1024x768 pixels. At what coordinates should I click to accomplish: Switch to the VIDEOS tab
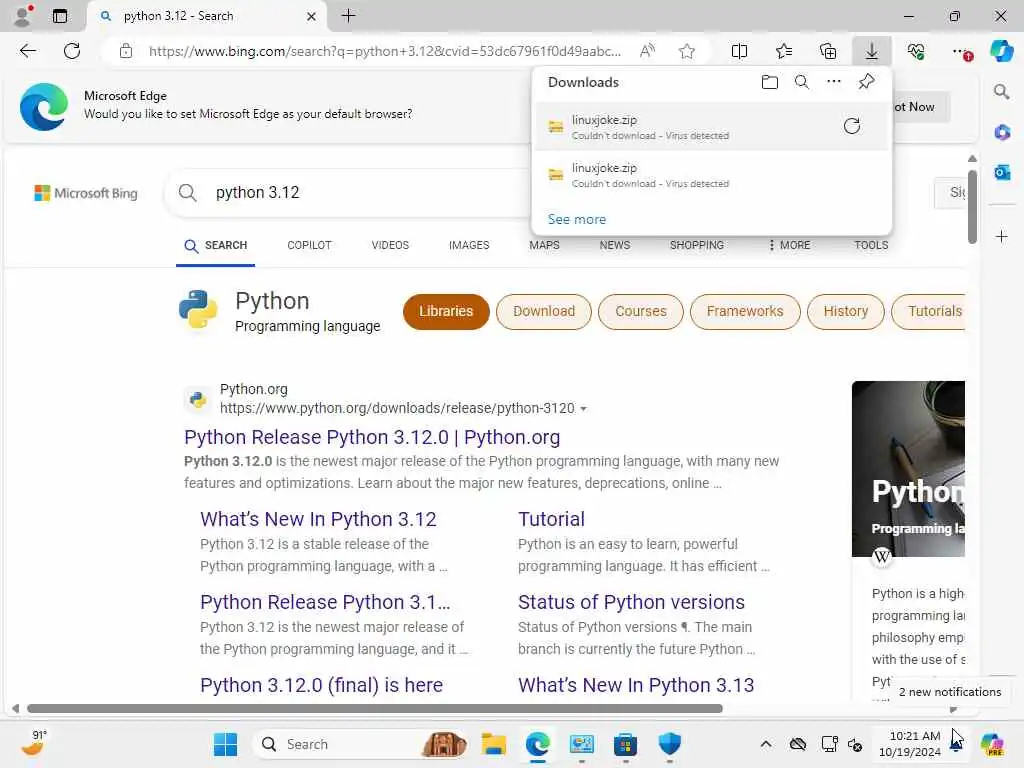coord(390,245)
